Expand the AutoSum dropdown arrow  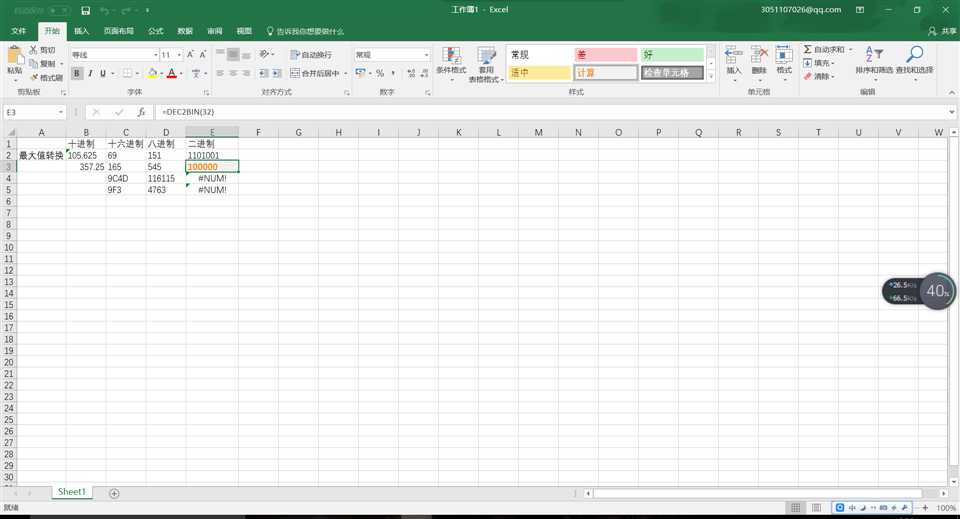tap(850, 49)
